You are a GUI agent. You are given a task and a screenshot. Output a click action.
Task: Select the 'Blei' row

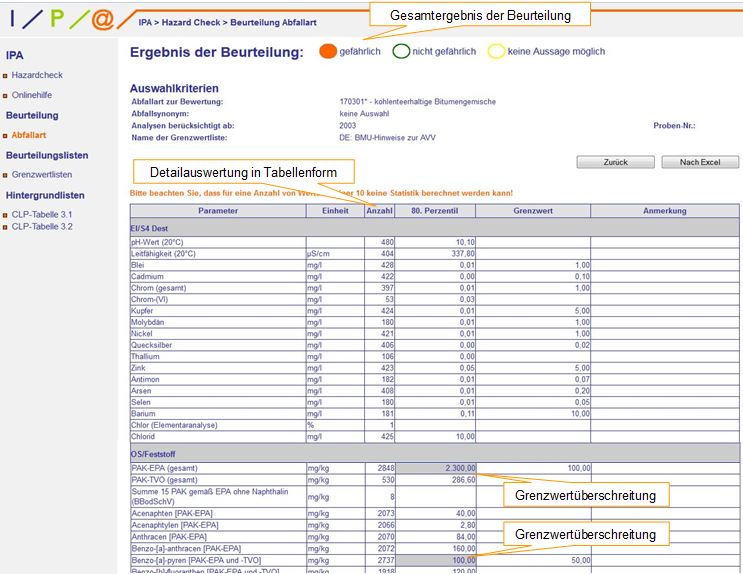[x=435, y=265]
